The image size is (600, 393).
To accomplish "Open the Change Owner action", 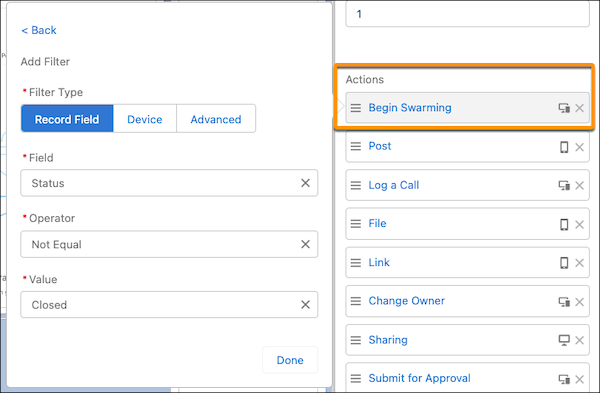I will (406, 301).
